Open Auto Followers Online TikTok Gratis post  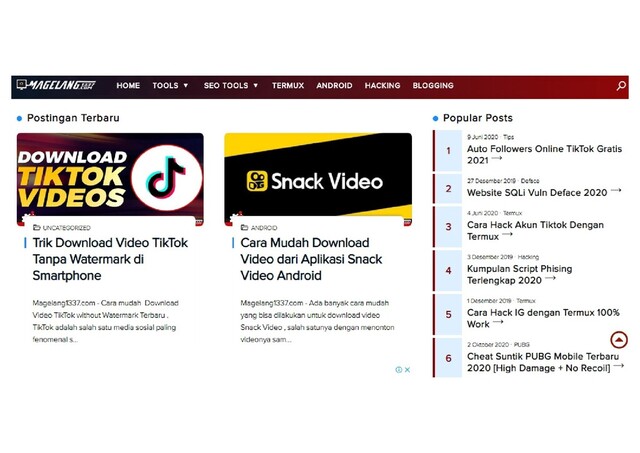coord(544,154)
